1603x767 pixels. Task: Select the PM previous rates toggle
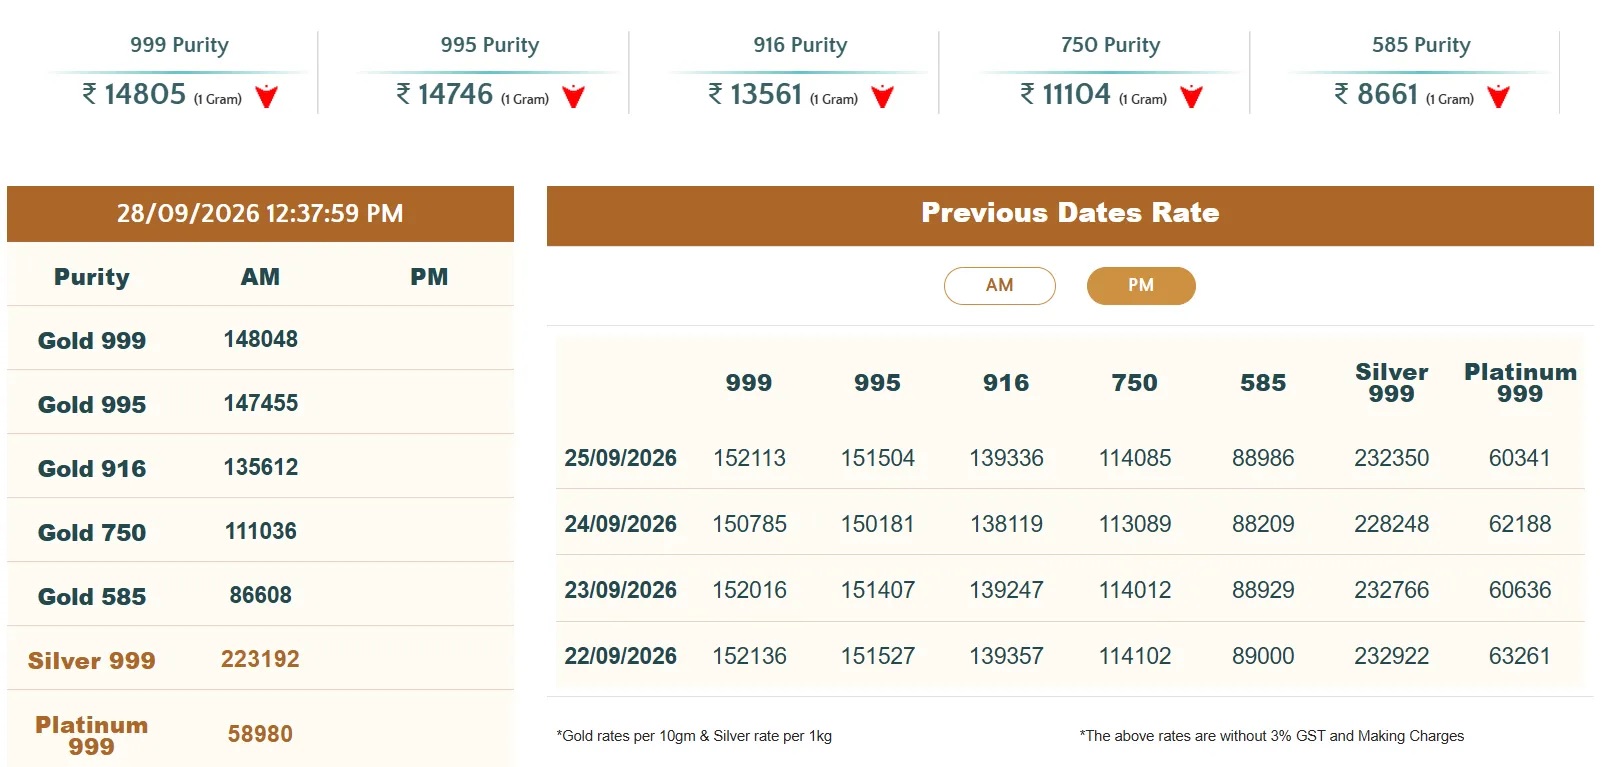coord(1141,285)
